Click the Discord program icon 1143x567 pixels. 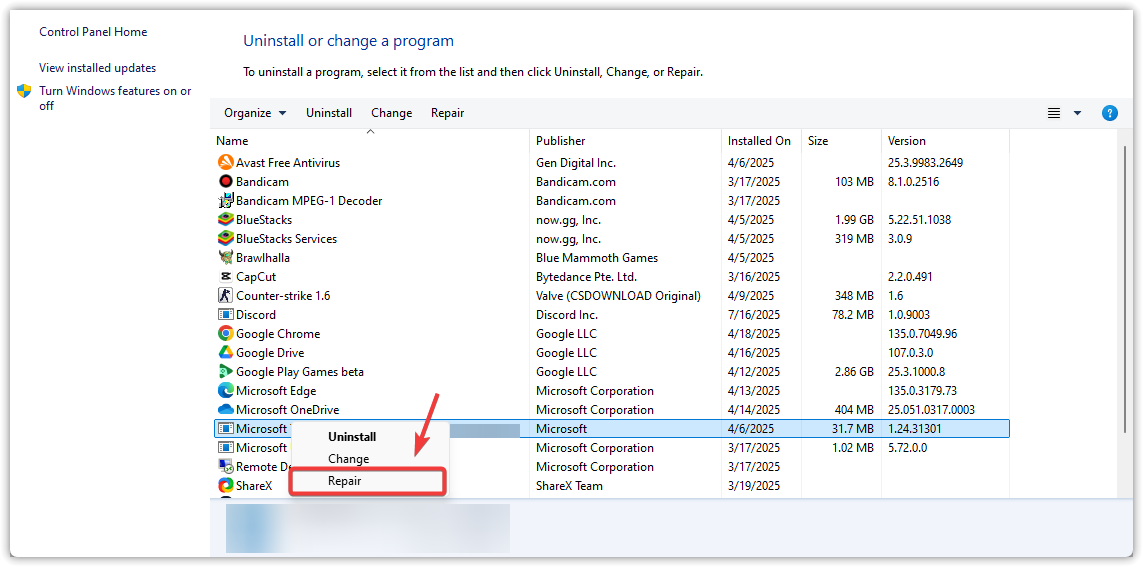point(225,314)
